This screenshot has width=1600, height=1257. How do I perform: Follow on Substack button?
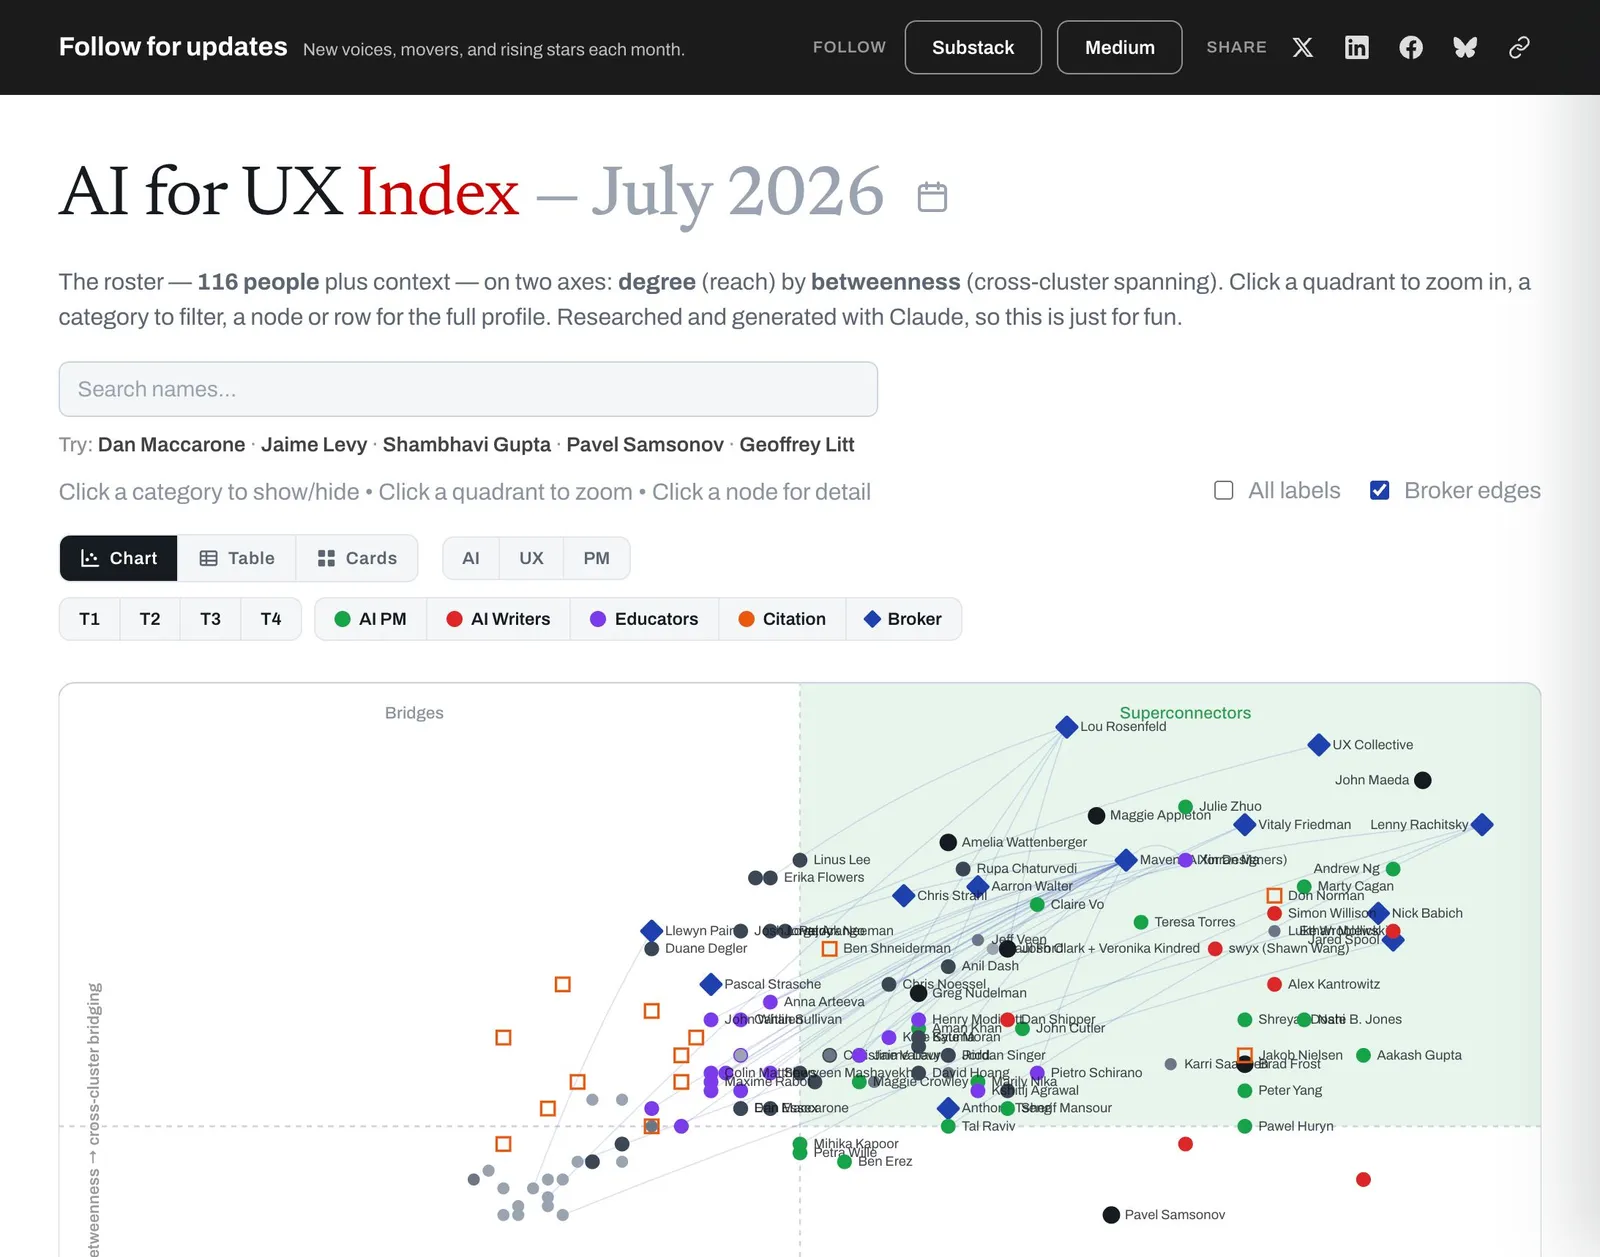point(973,47)
